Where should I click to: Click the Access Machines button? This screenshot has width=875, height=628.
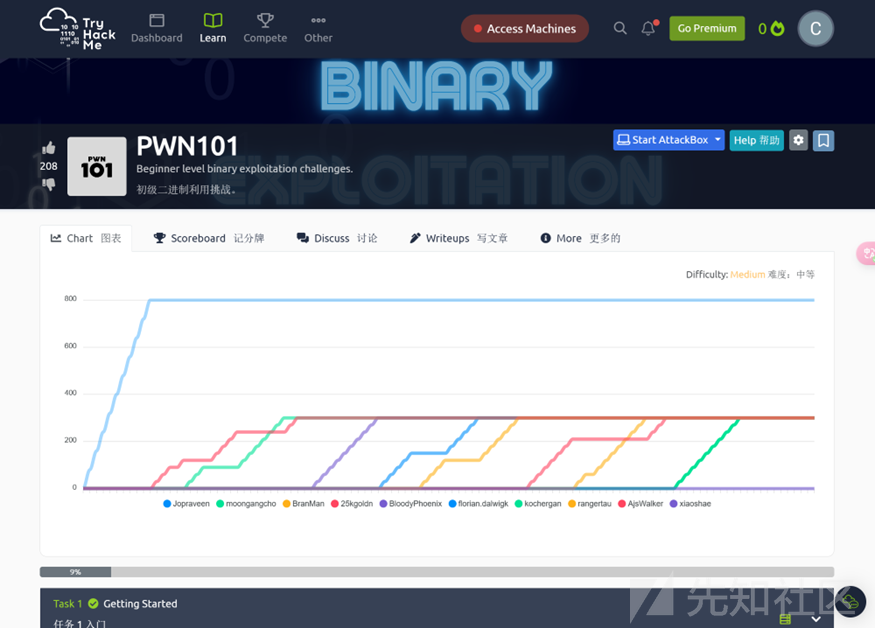525,28
